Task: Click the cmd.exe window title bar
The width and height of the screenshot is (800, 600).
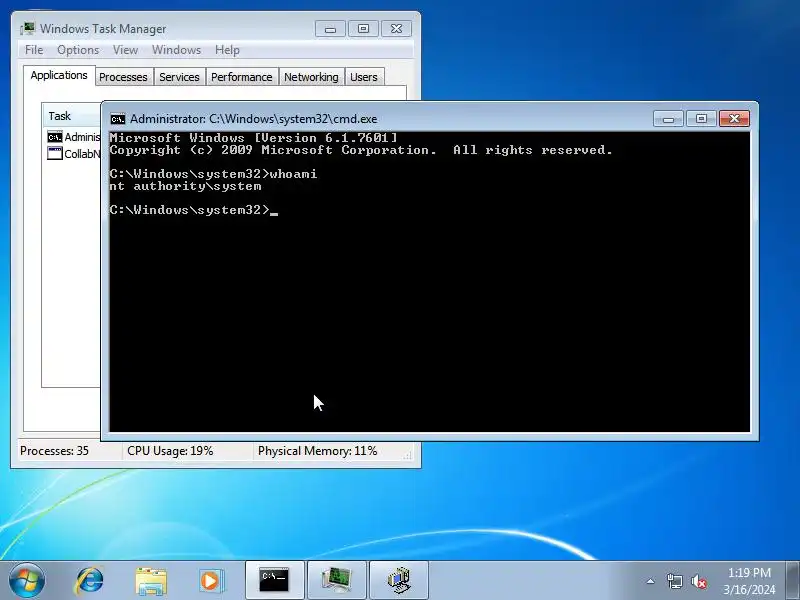Action: pyautogui.click(x=378, y=119)
